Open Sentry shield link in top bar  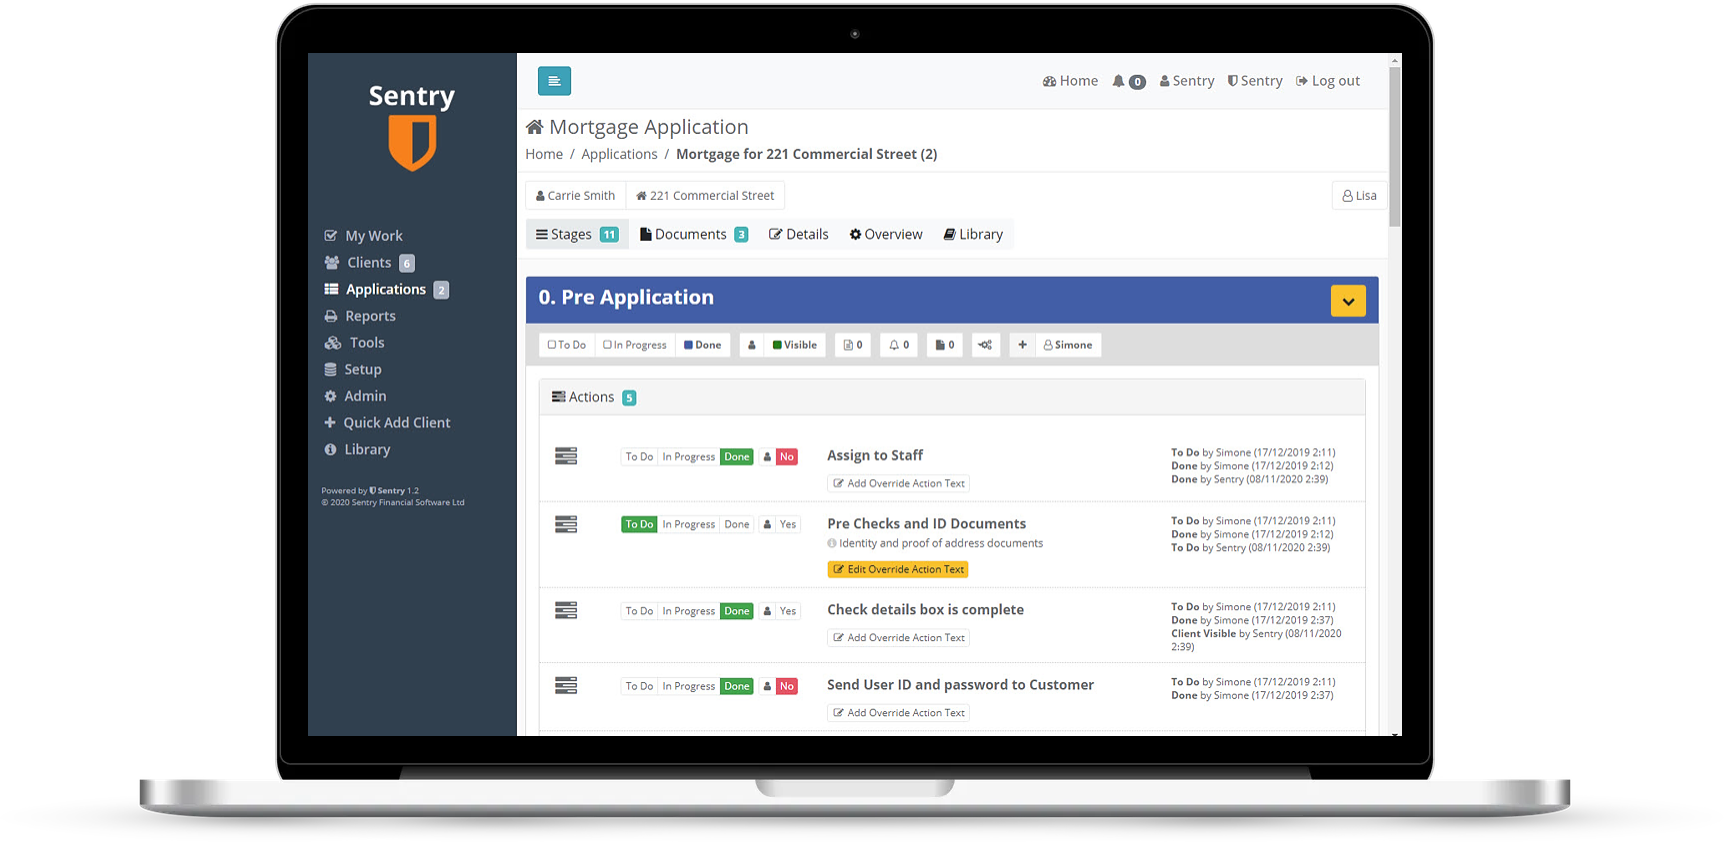pos(1255,81)
